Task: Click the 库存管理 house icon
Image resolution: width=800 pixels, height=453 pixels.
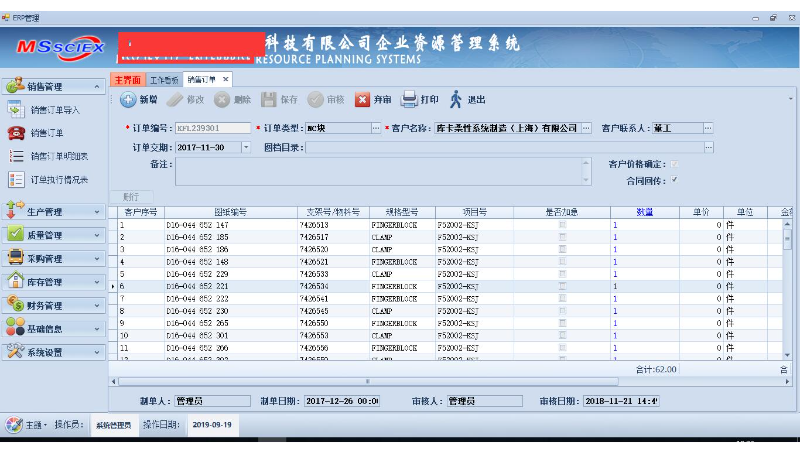Action: [x=15, y=281]
